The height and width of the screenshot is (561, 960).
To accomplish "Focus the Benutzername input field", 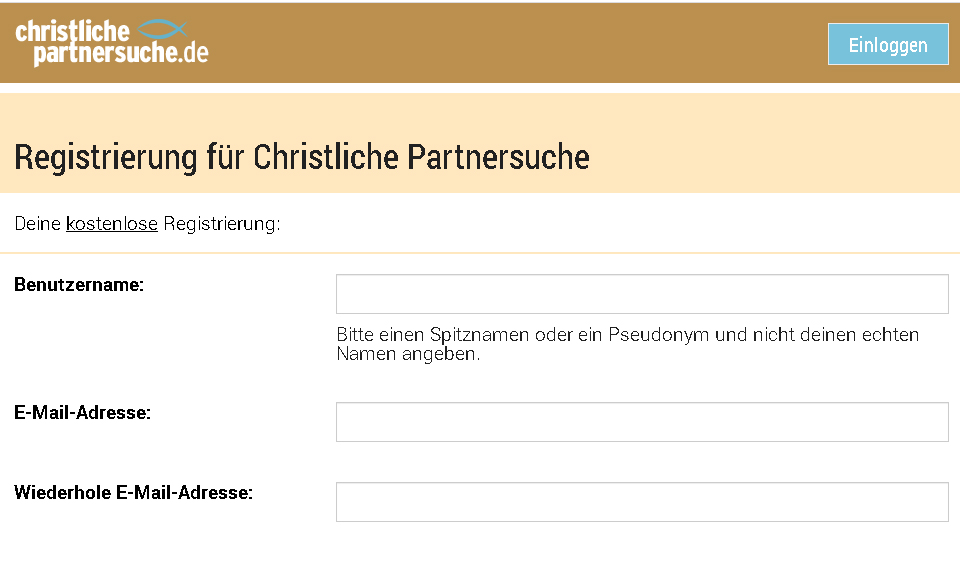I will (641, 294).
